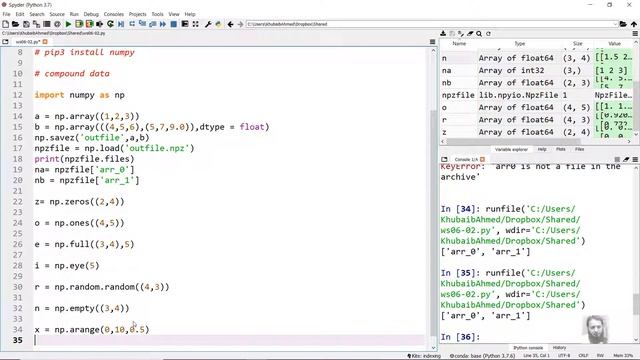Viewport: 640px width, 360px height.
Task: Open the Variable explorer options menu
Action: 635,34
